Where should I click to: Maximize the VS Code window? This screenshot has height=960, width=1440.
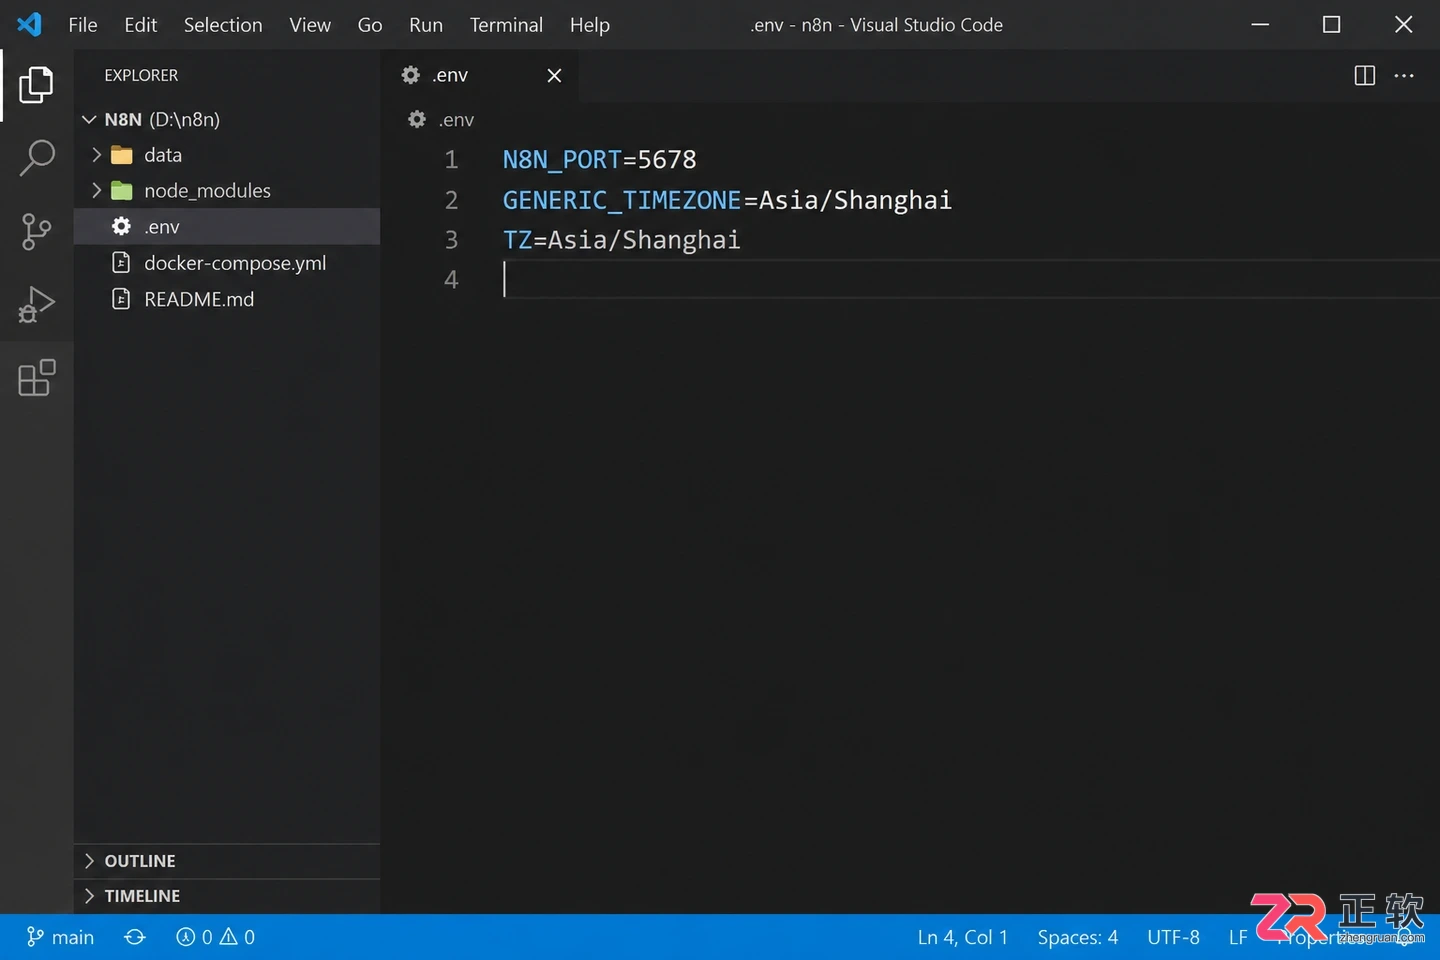coord(1331,24)
